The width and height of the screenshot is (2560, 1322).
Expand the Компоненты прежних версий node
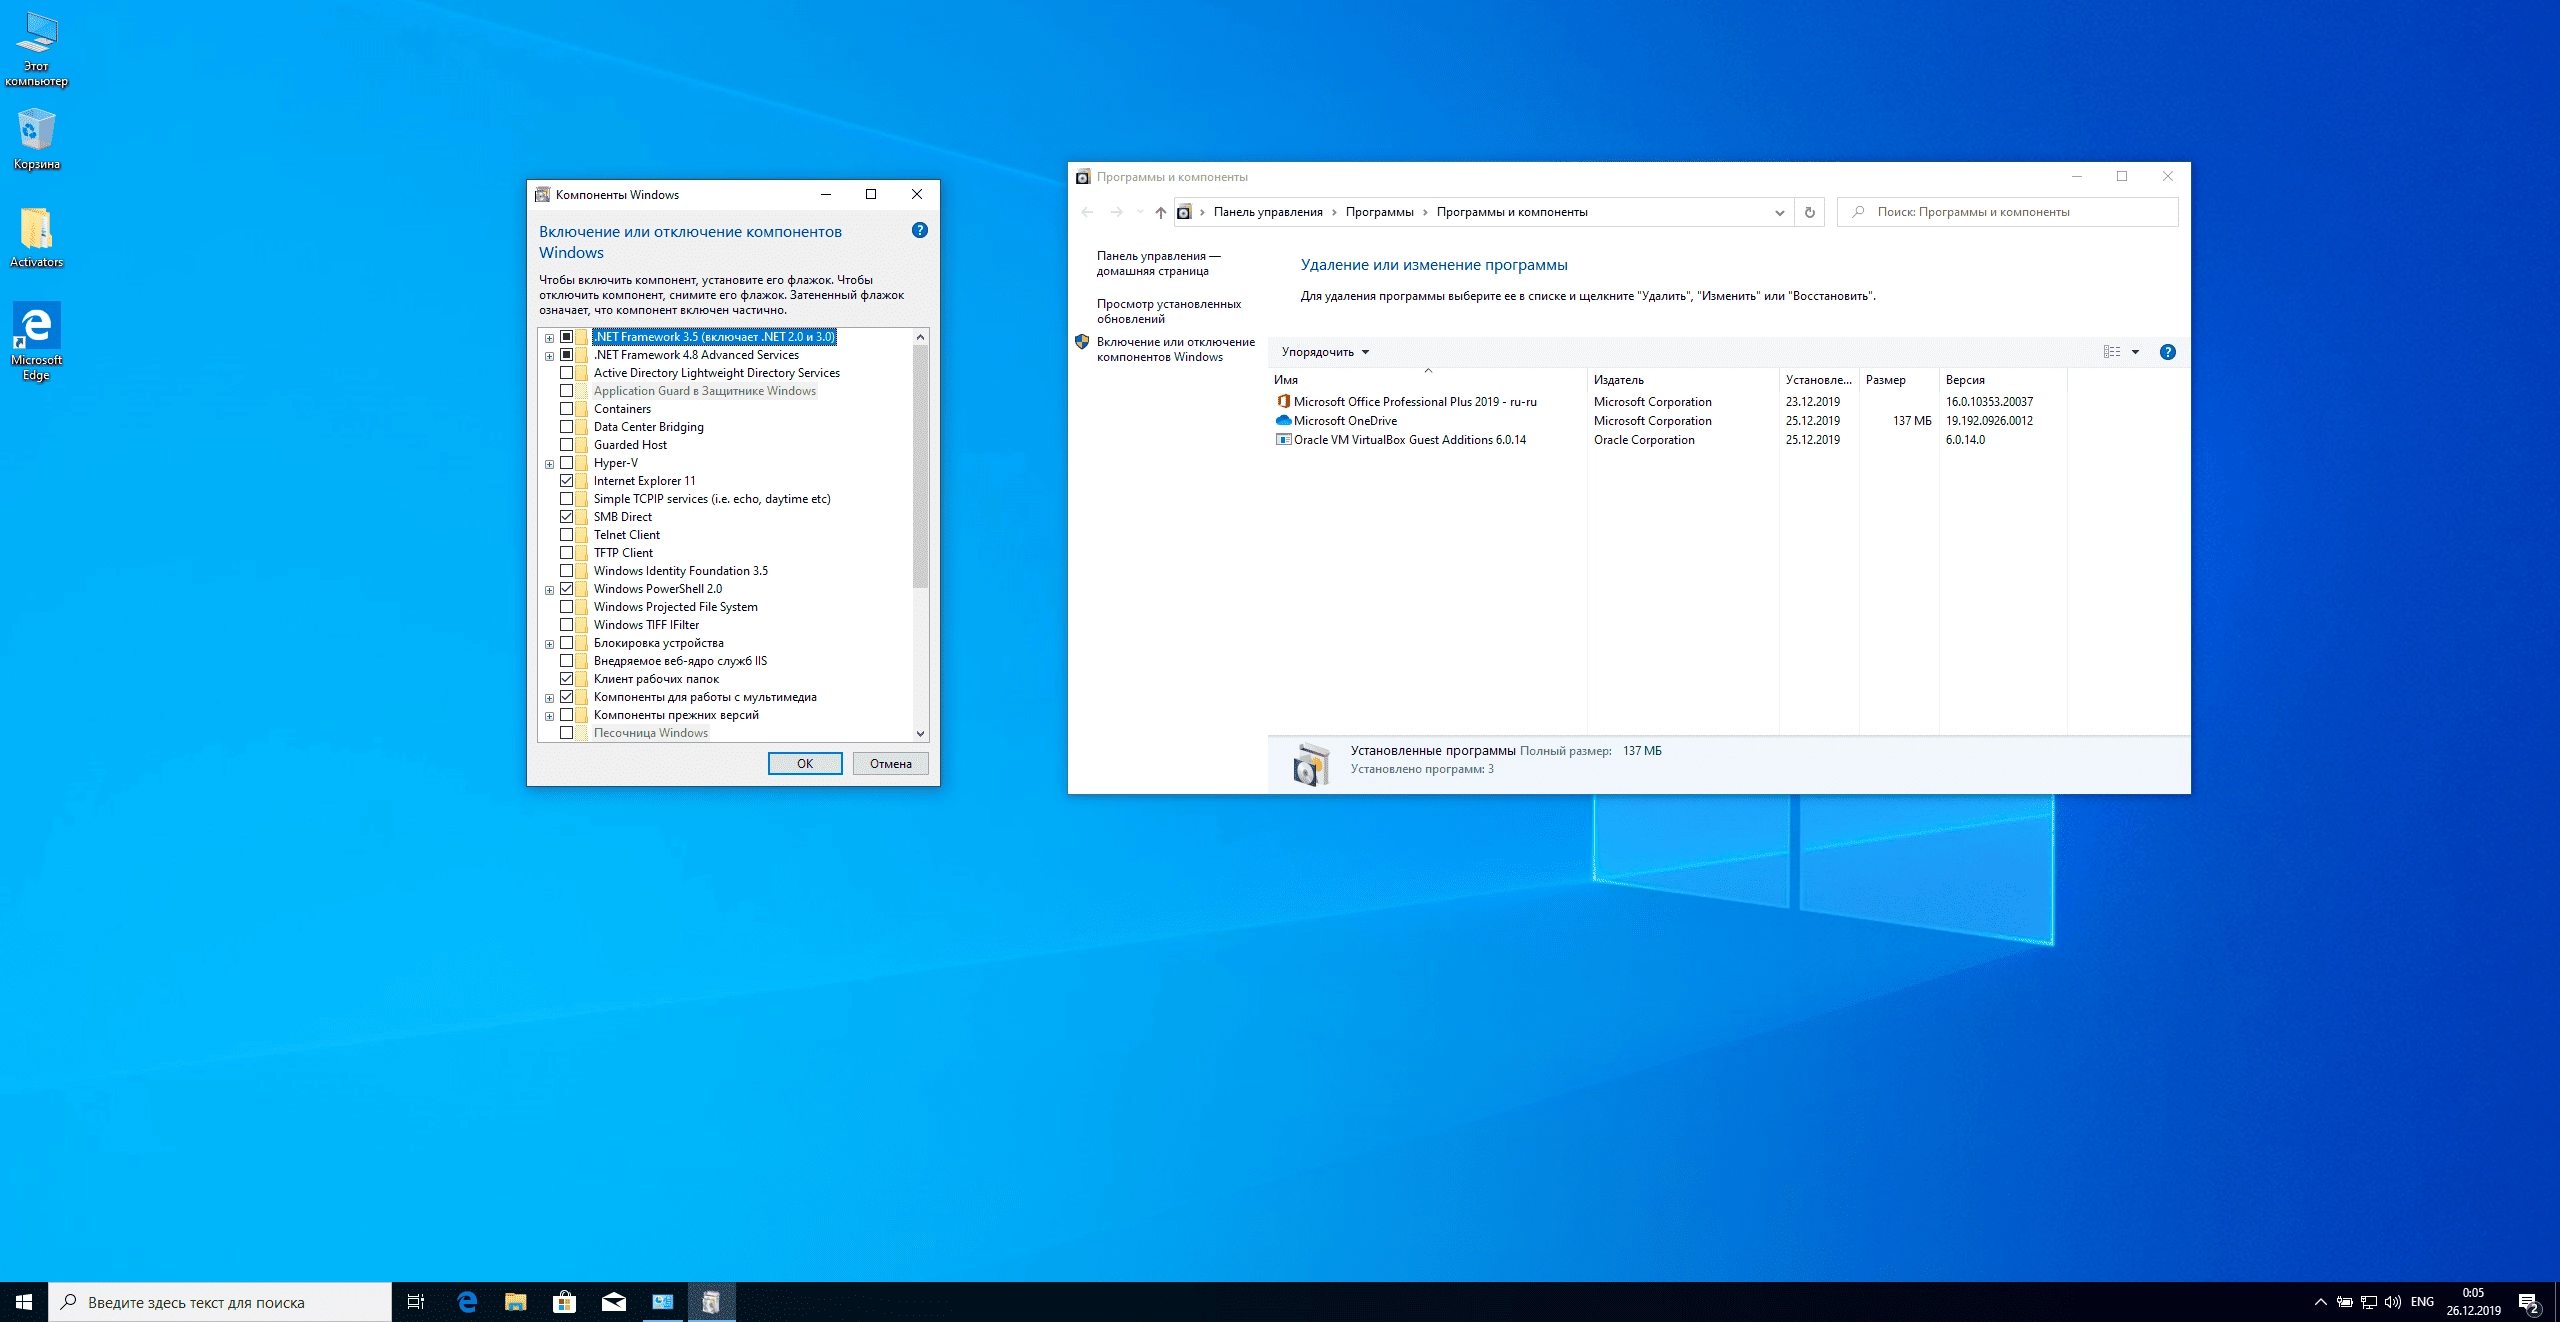[x=549, y=716]
